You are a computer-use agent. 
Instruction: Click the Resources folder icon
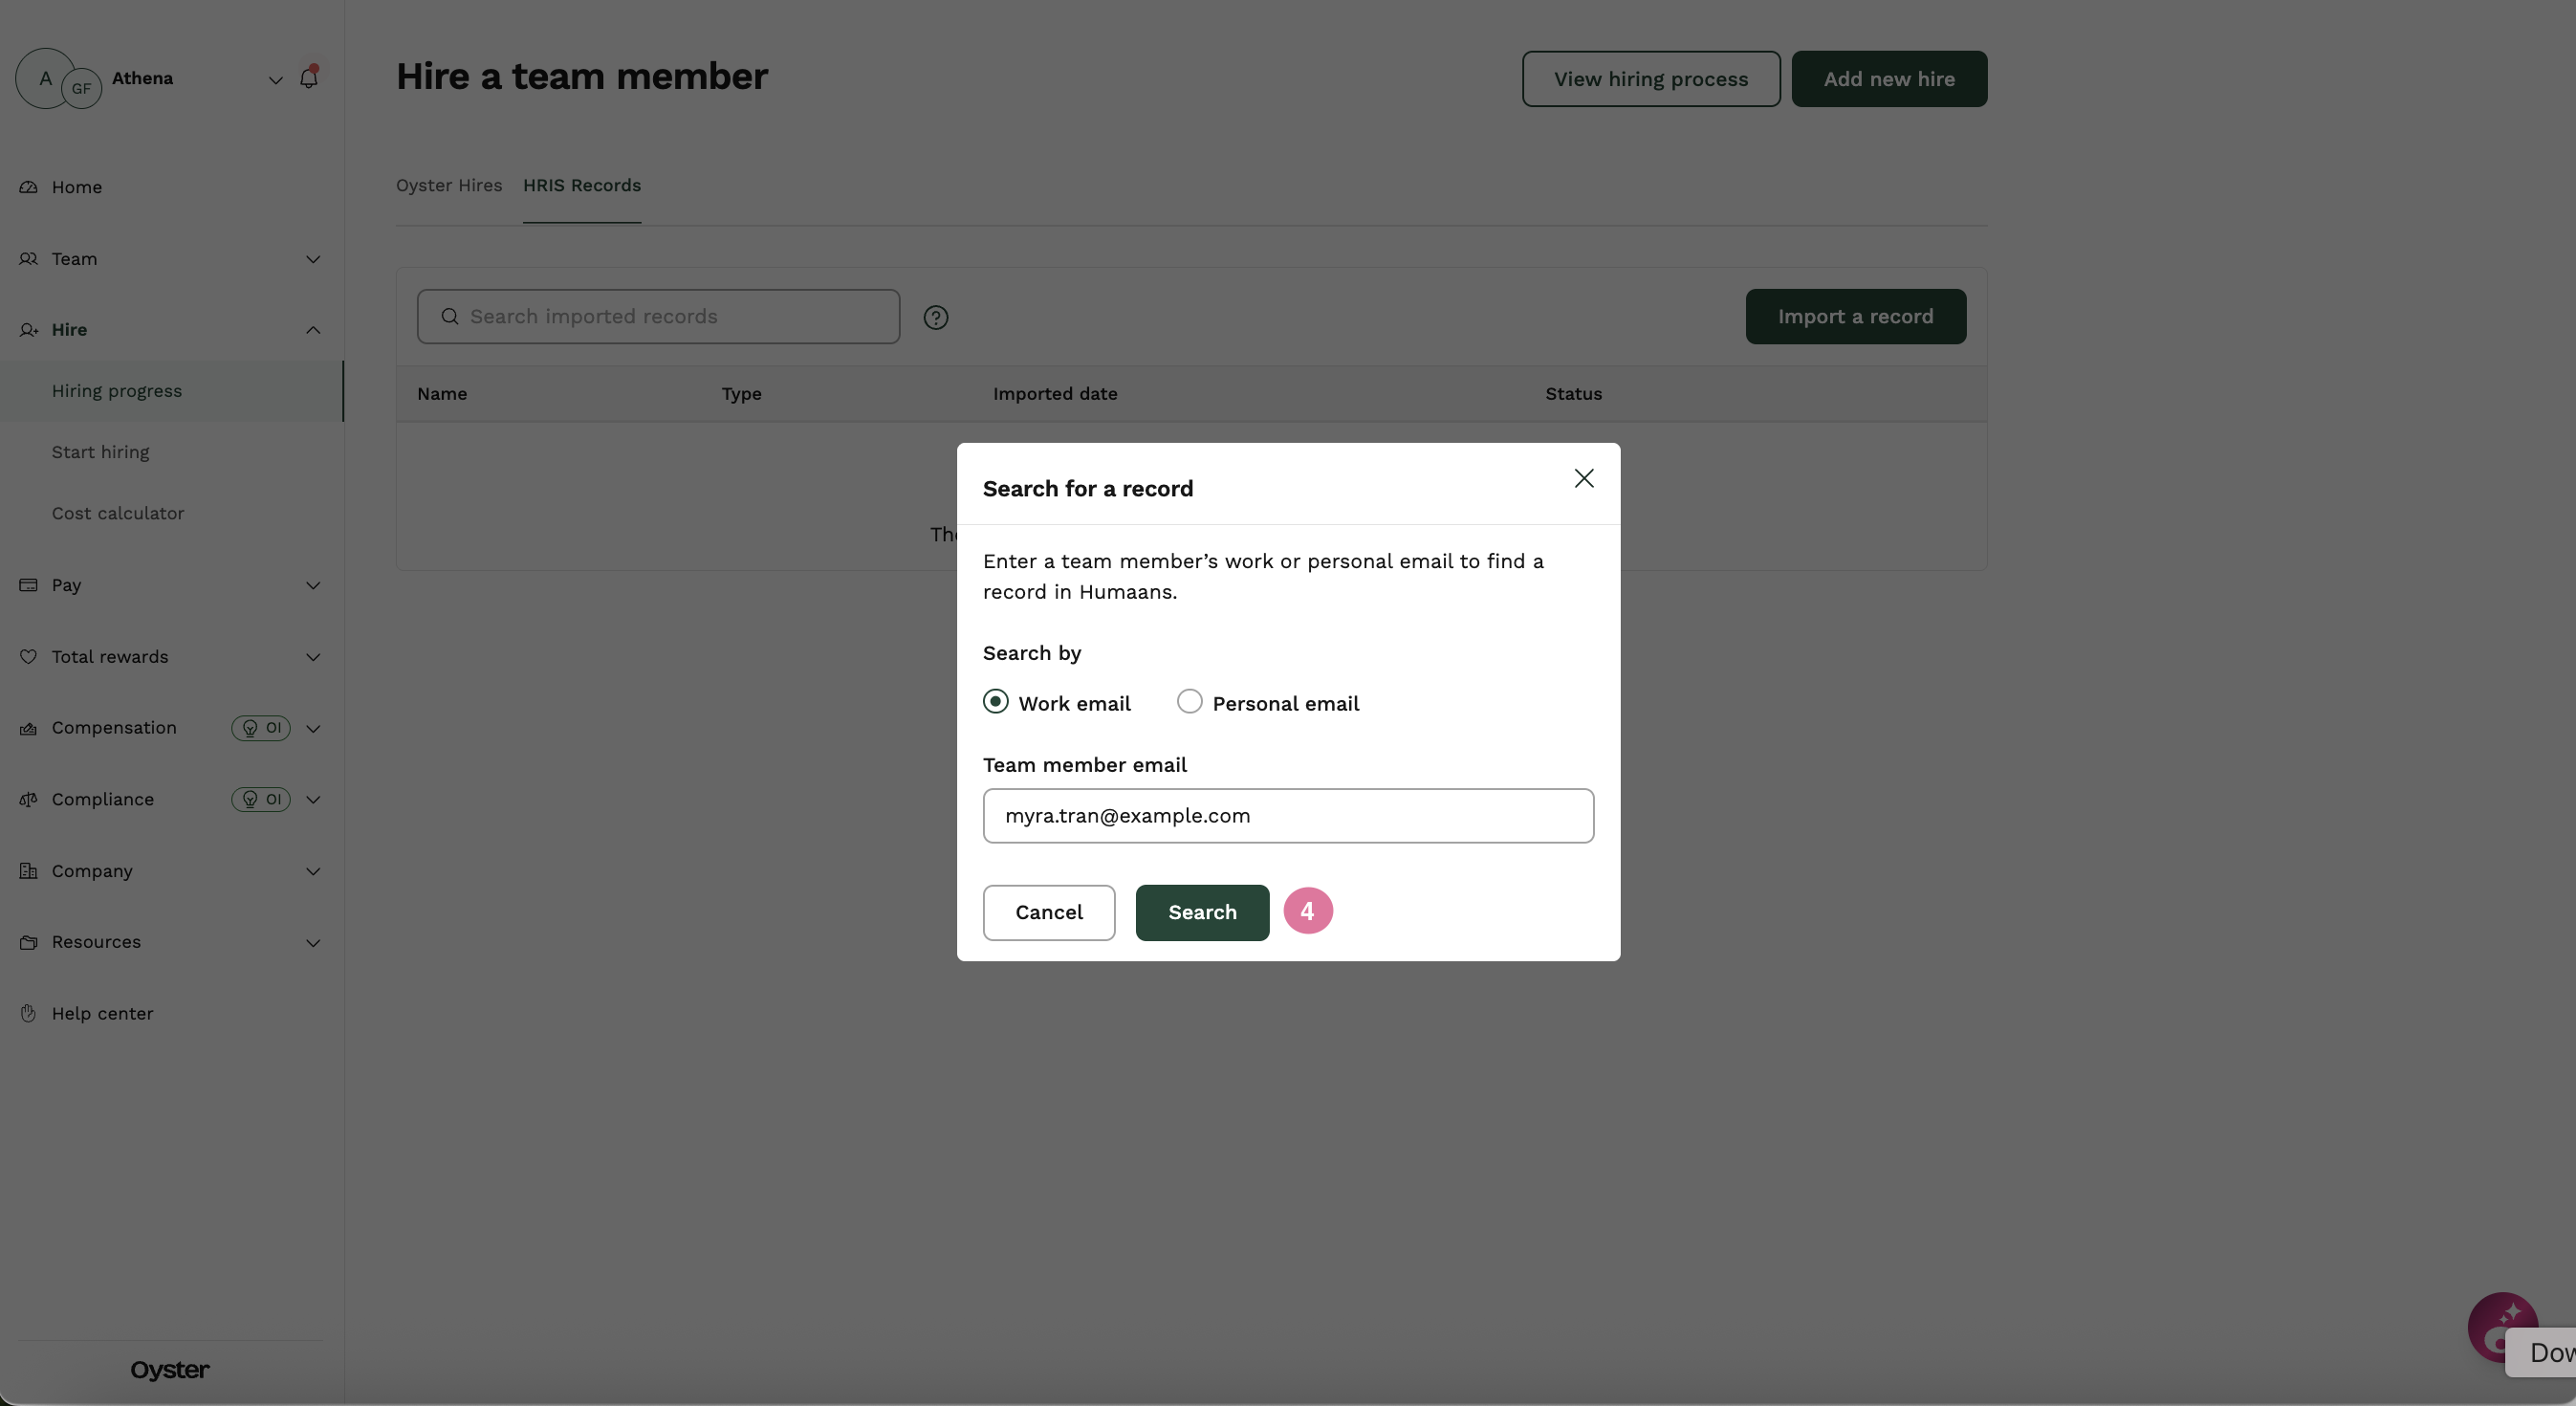28,942
